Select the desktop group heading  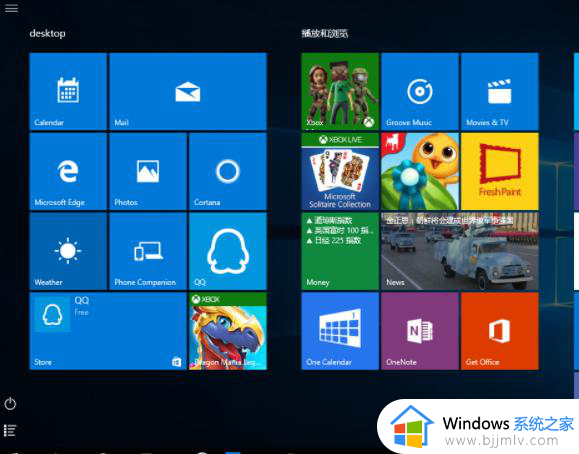pyautogui.click(x=47, y=33)
